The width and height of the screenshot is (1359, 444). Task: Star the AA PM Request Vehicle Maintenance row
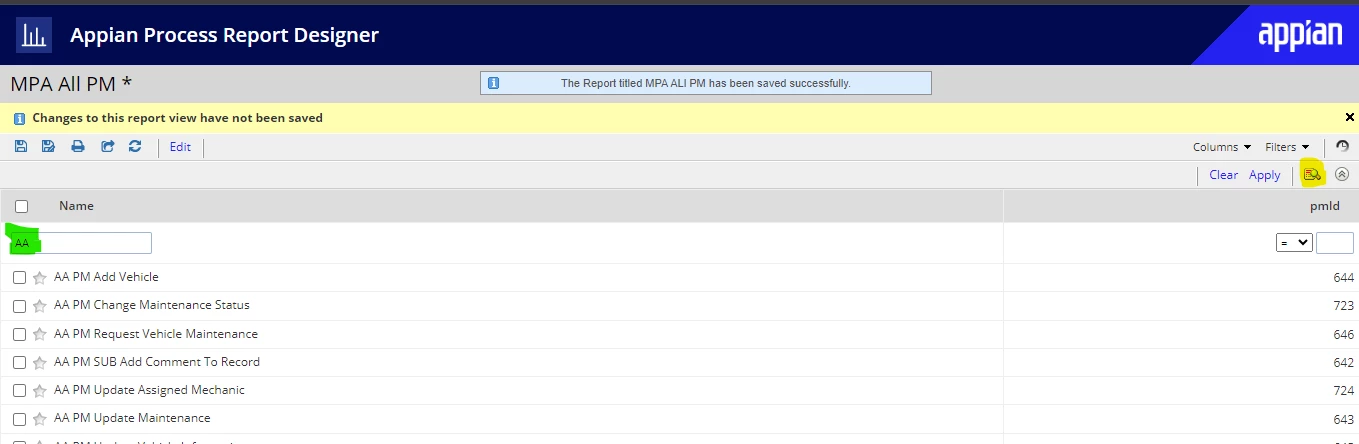(x=40, y=334)
